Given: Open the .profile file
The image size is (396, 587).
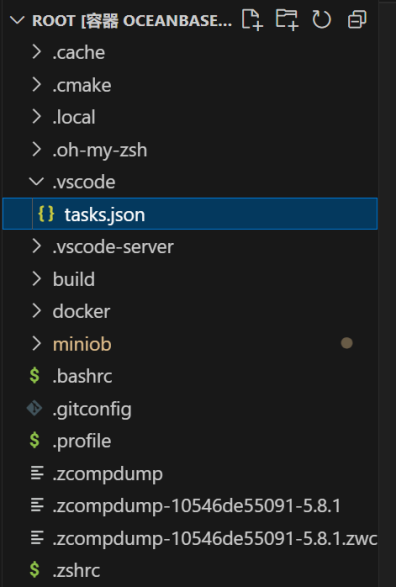Looking at the screenshot, I should (190, 441).
